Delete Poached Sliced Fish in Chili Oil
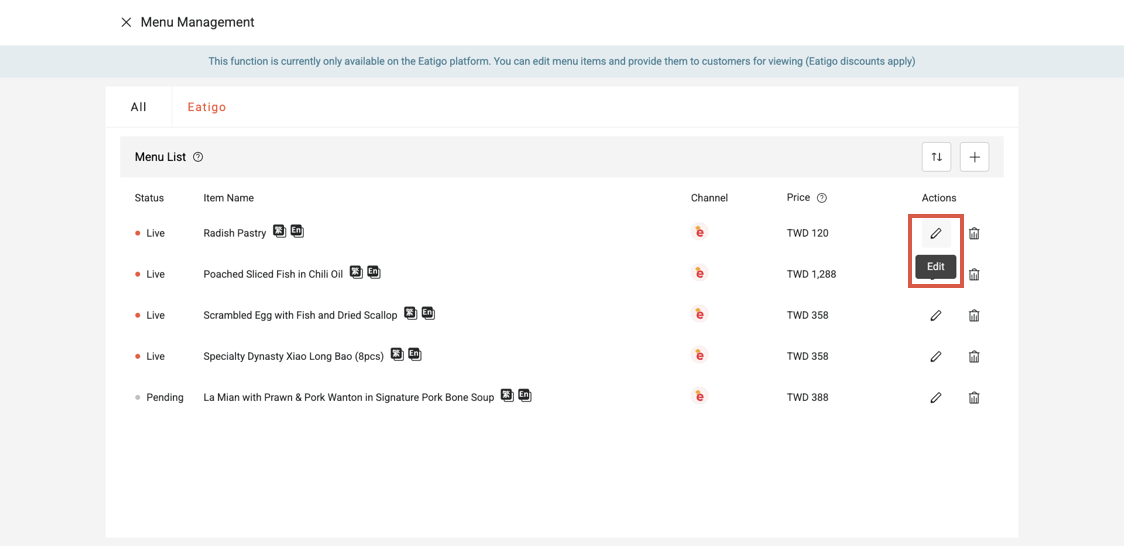The height and width of the screenshot is (546, 1124). pyautogui.click(x=974, y=274)
